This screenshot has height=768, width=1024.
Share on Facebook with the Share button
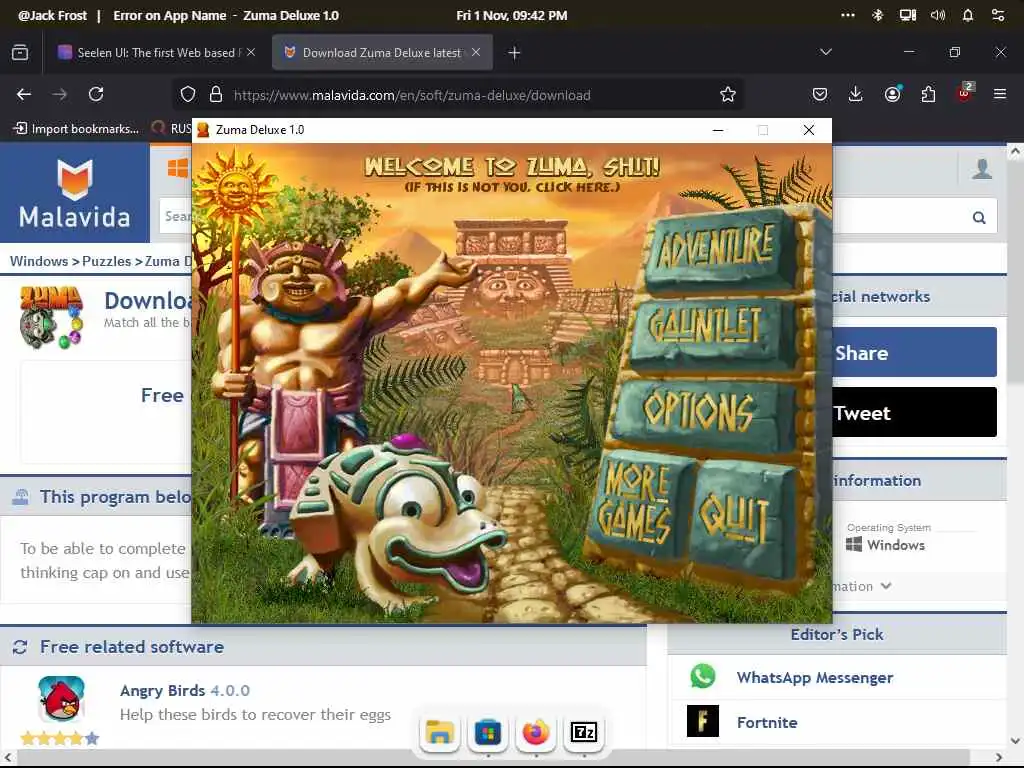pos(914,353)
